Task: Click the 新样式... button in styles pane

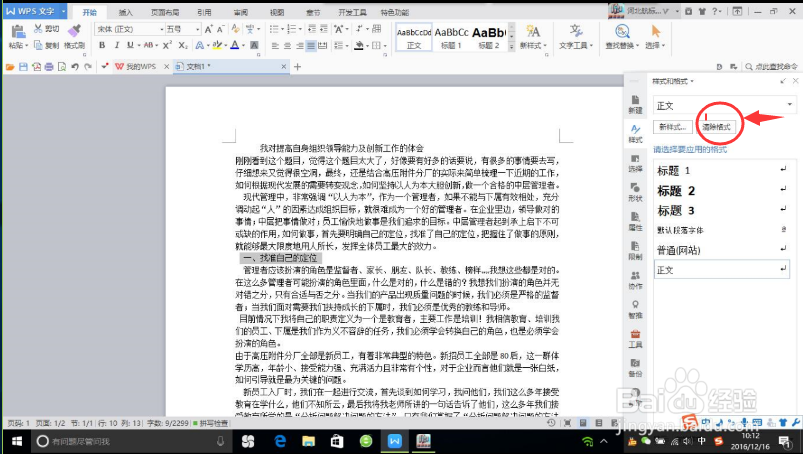Action: coord(673,127)
